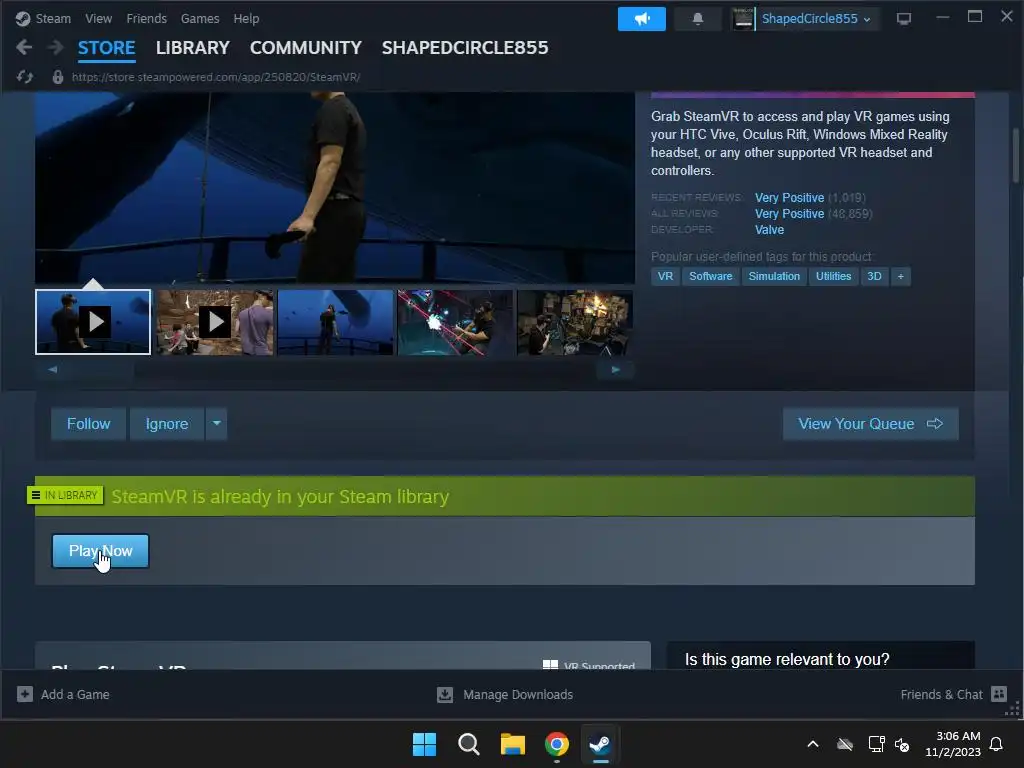Open Windows Search from the taskbar
This screenshot has width=1024, height=768.
468,744
